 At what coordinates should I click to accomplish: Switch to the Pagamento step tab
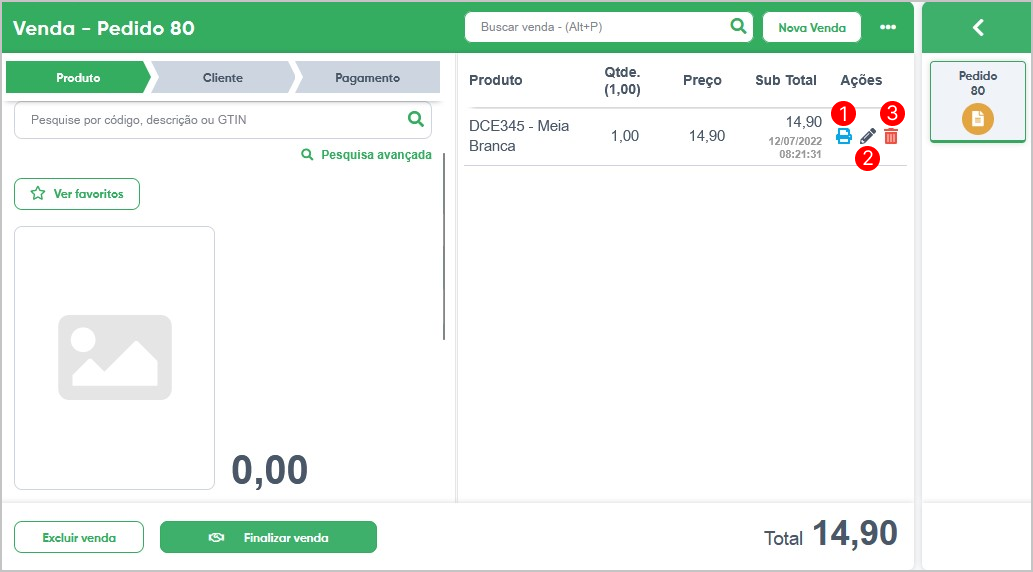(368, 77)
